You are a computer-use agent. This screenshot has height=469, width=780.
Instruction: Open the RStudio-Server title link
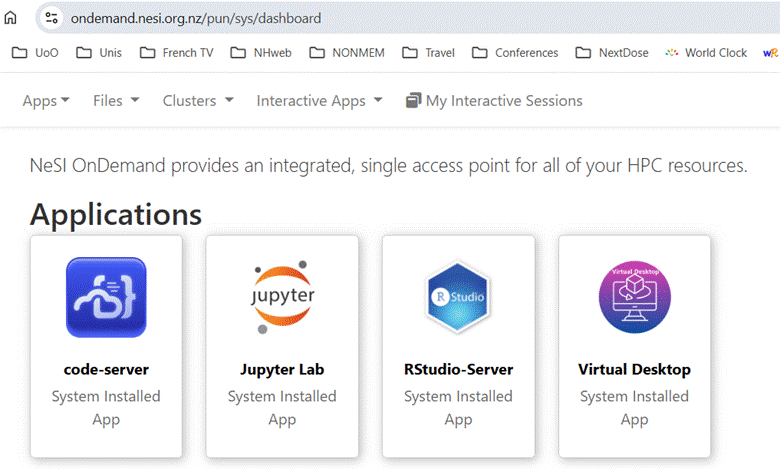(x=458, y=370)
